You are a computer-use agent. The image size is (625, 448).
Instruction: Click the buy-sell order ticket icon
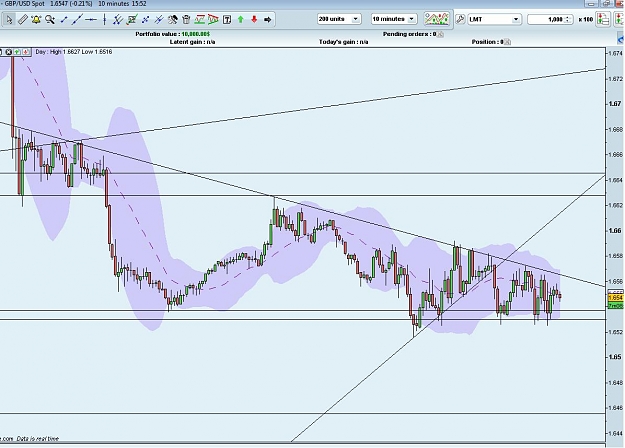(603, 19)
